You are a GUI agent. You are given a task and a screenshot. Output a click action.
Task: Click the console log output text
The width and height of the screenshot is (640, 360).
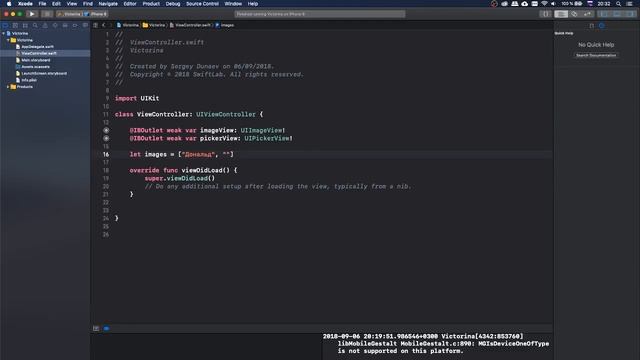point(436,344)
